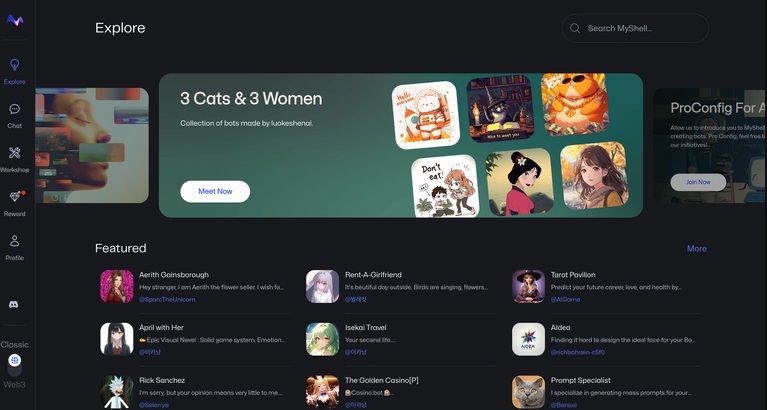Click the MyShell logo icon
Image resolution: width=767 pixels, height=410 pixels.
click(x=15, y=20)
